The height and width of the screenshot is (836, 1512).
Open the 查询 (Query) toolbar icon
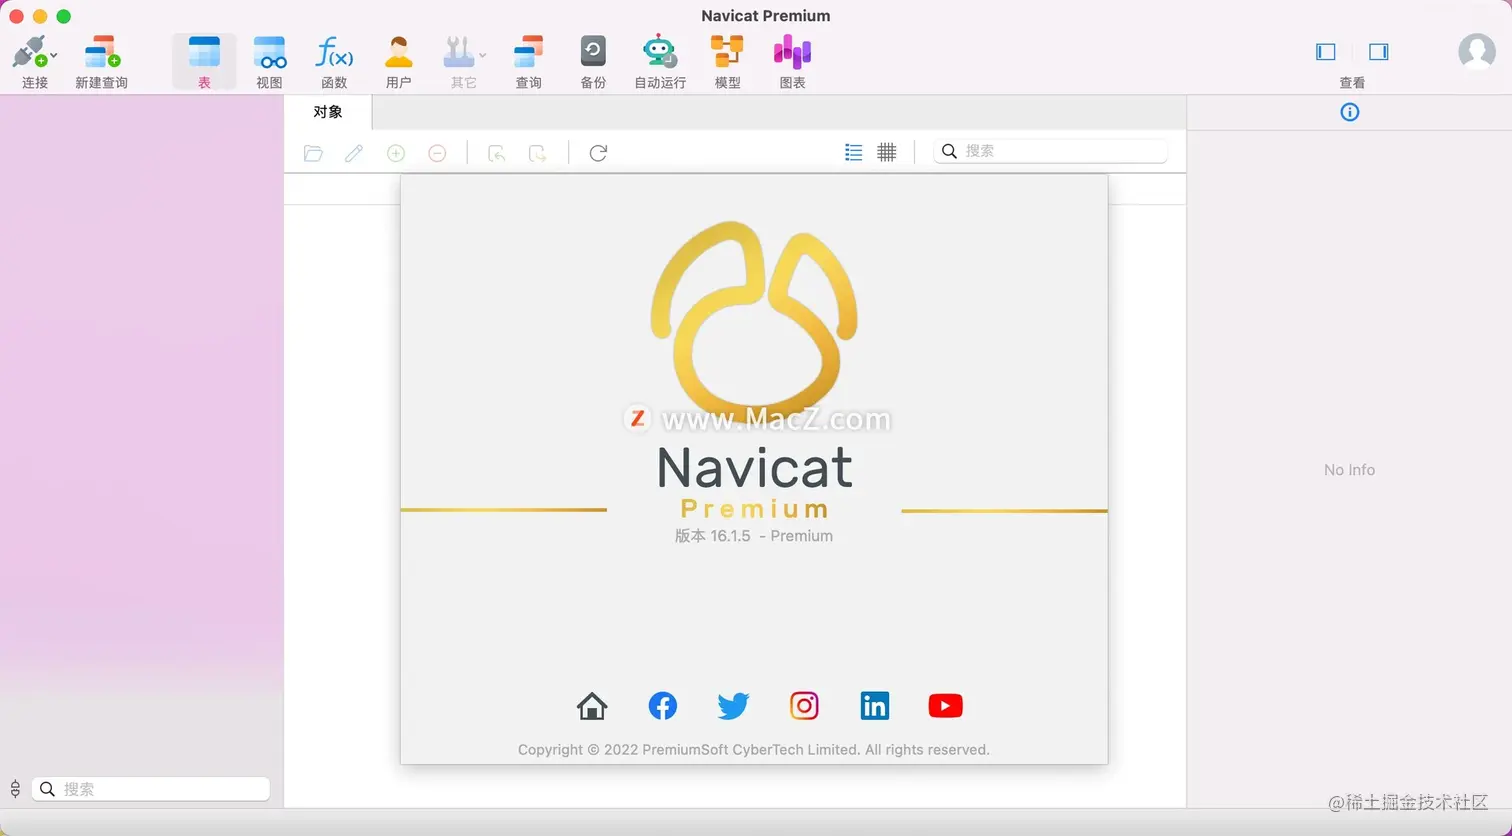tap(528, 52)
